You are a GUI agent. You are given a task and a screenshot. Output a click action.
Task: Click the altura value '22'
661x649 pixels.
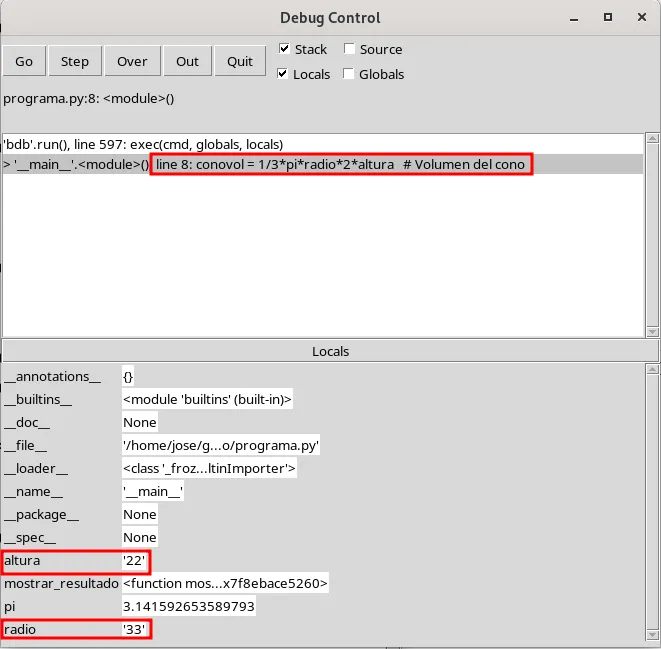134,561
